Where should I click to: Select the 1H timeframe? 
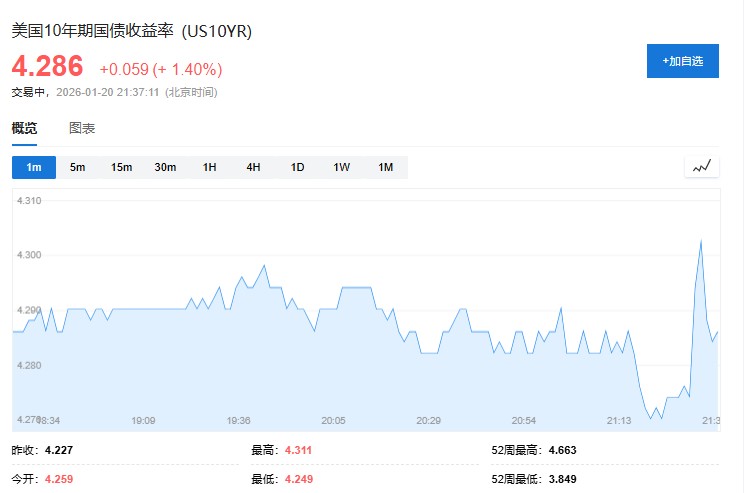coord(210,167)
